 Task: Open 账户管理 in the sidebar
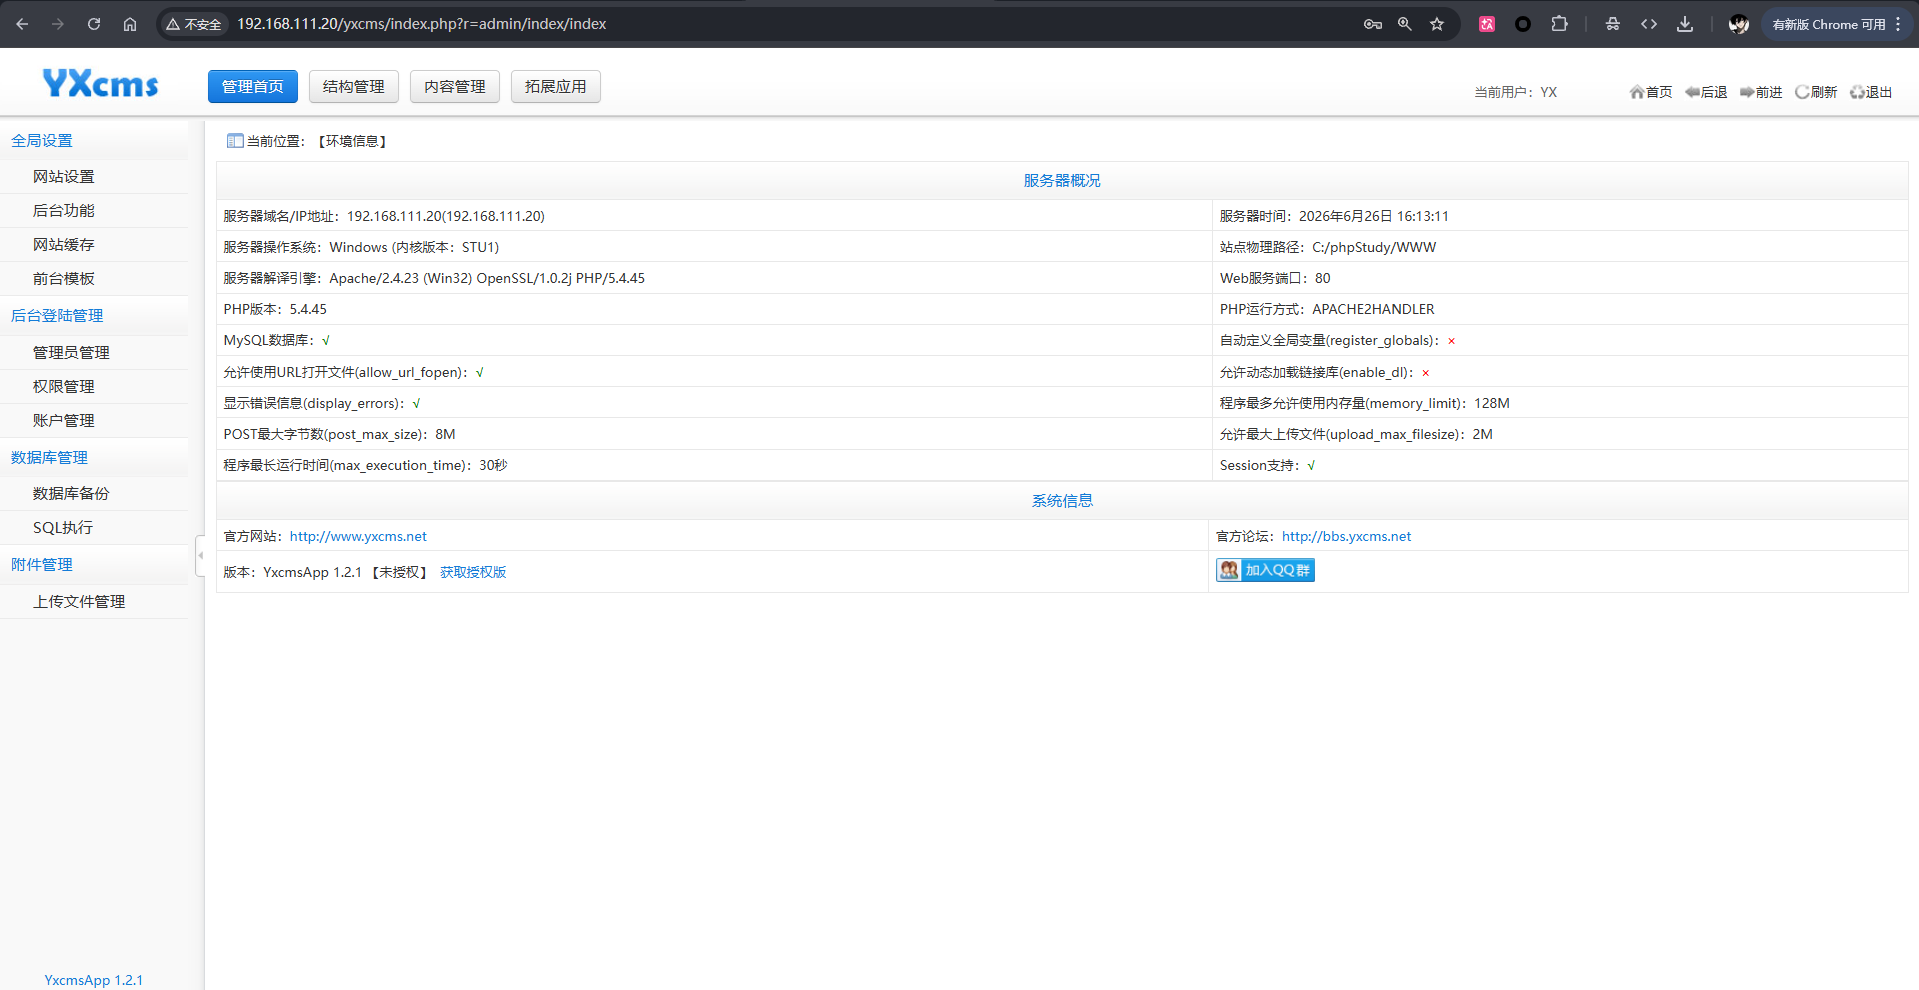click(x=64, y=421)
